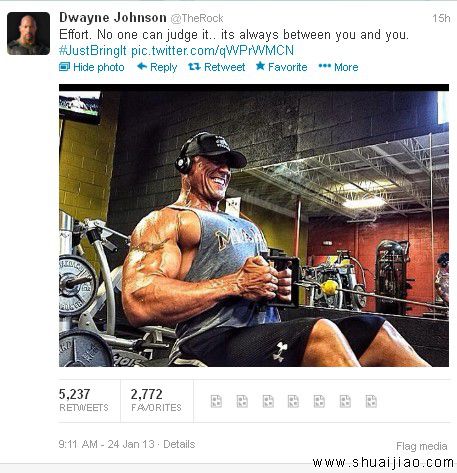View the 5,237 retweets list
Viewport: 457px width, 473px height.
(84, 400)
